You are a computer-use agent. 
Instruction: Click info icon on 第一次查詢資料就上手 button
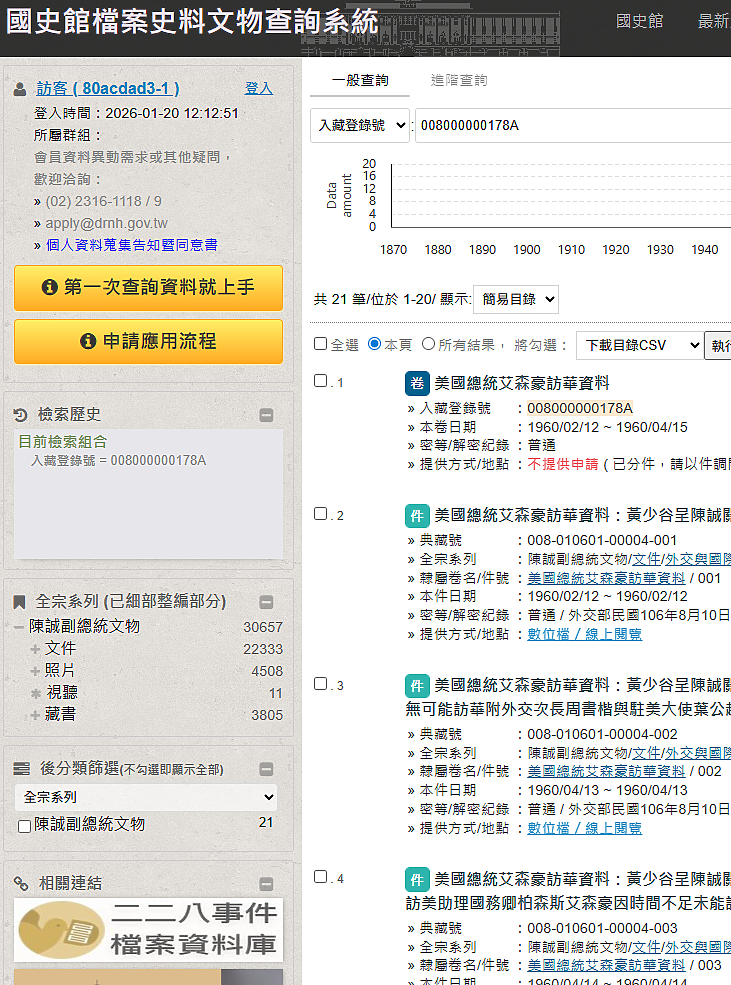click(50, 287)
